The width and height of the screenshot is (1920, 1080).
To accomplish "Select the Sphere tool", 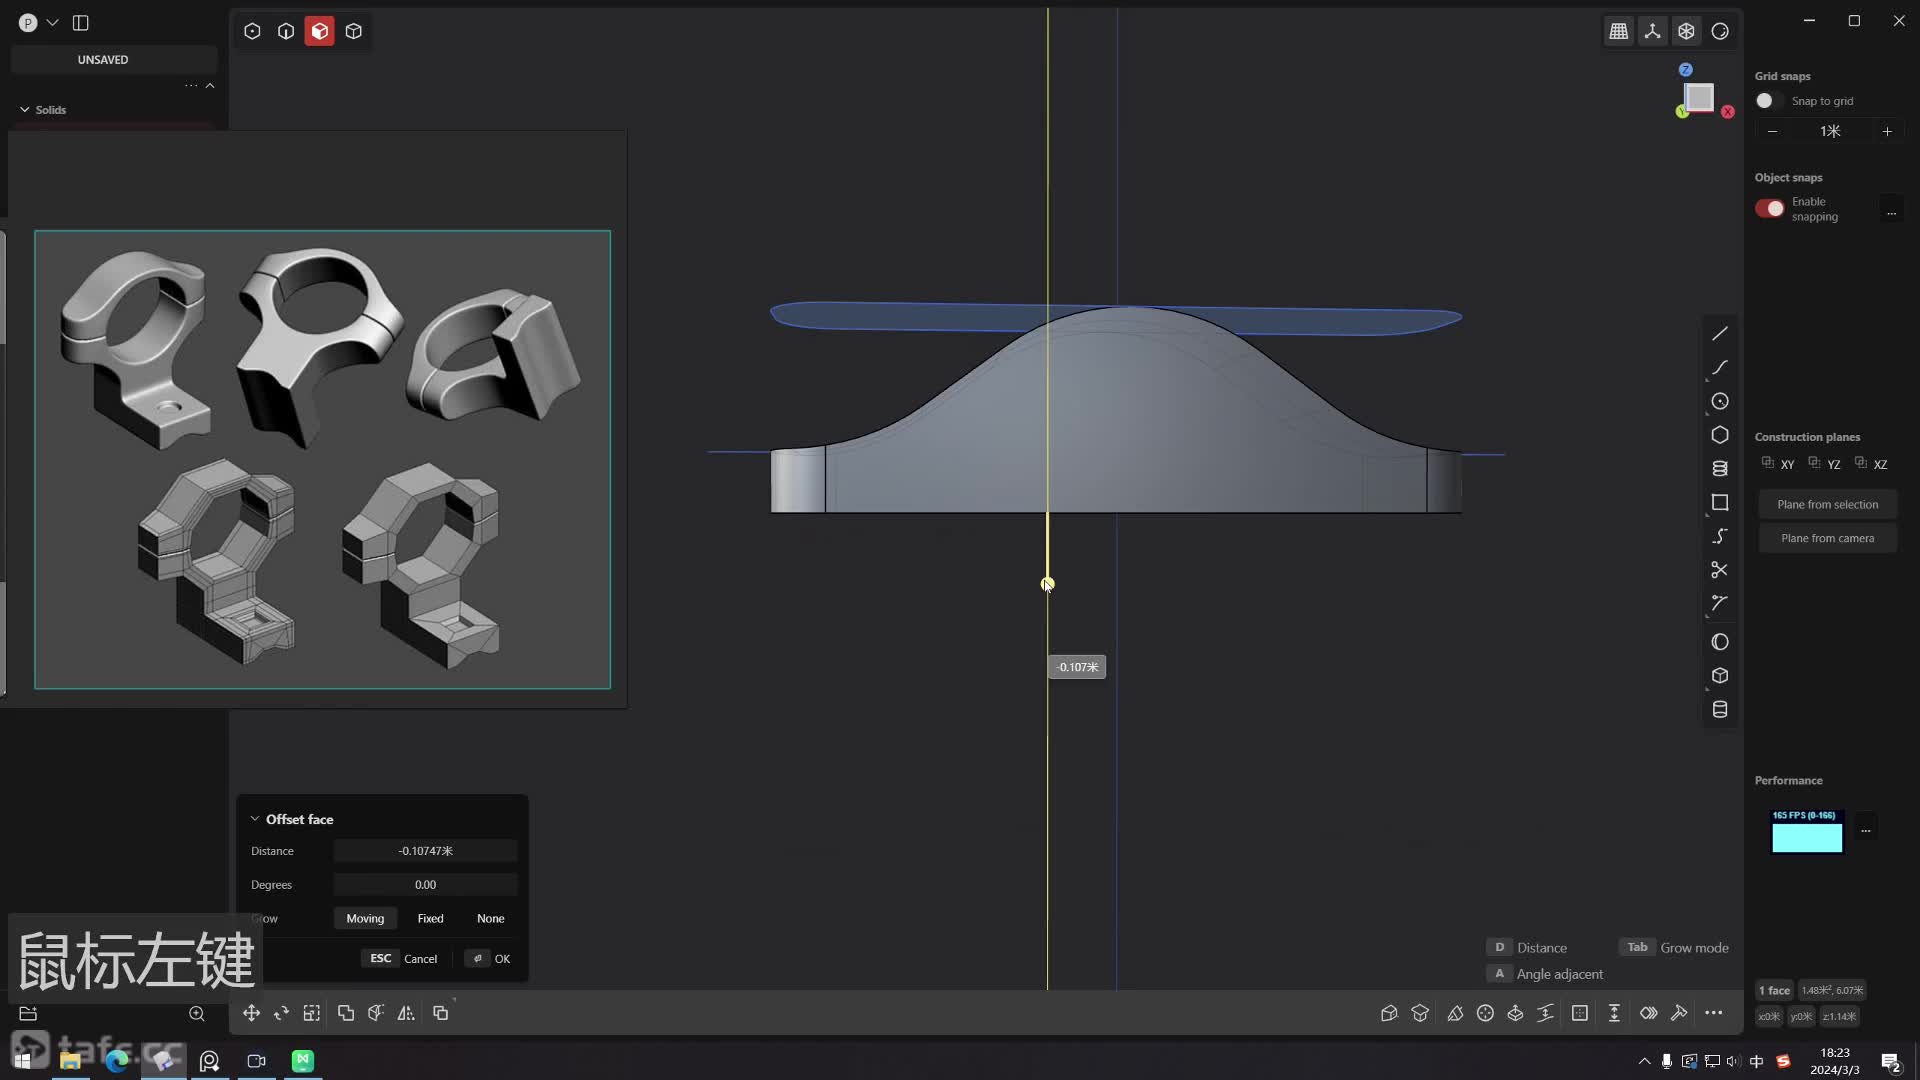I will point(1720,642).
